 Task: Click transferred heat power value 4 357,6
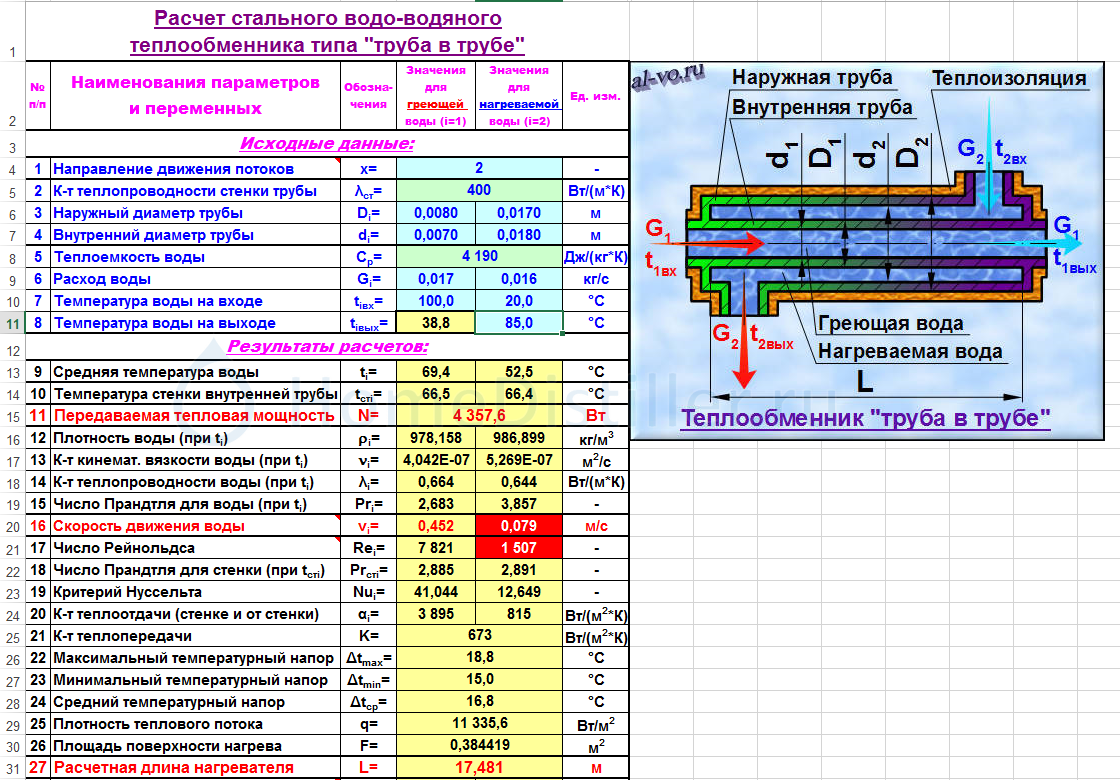click(x=479, y=416)
